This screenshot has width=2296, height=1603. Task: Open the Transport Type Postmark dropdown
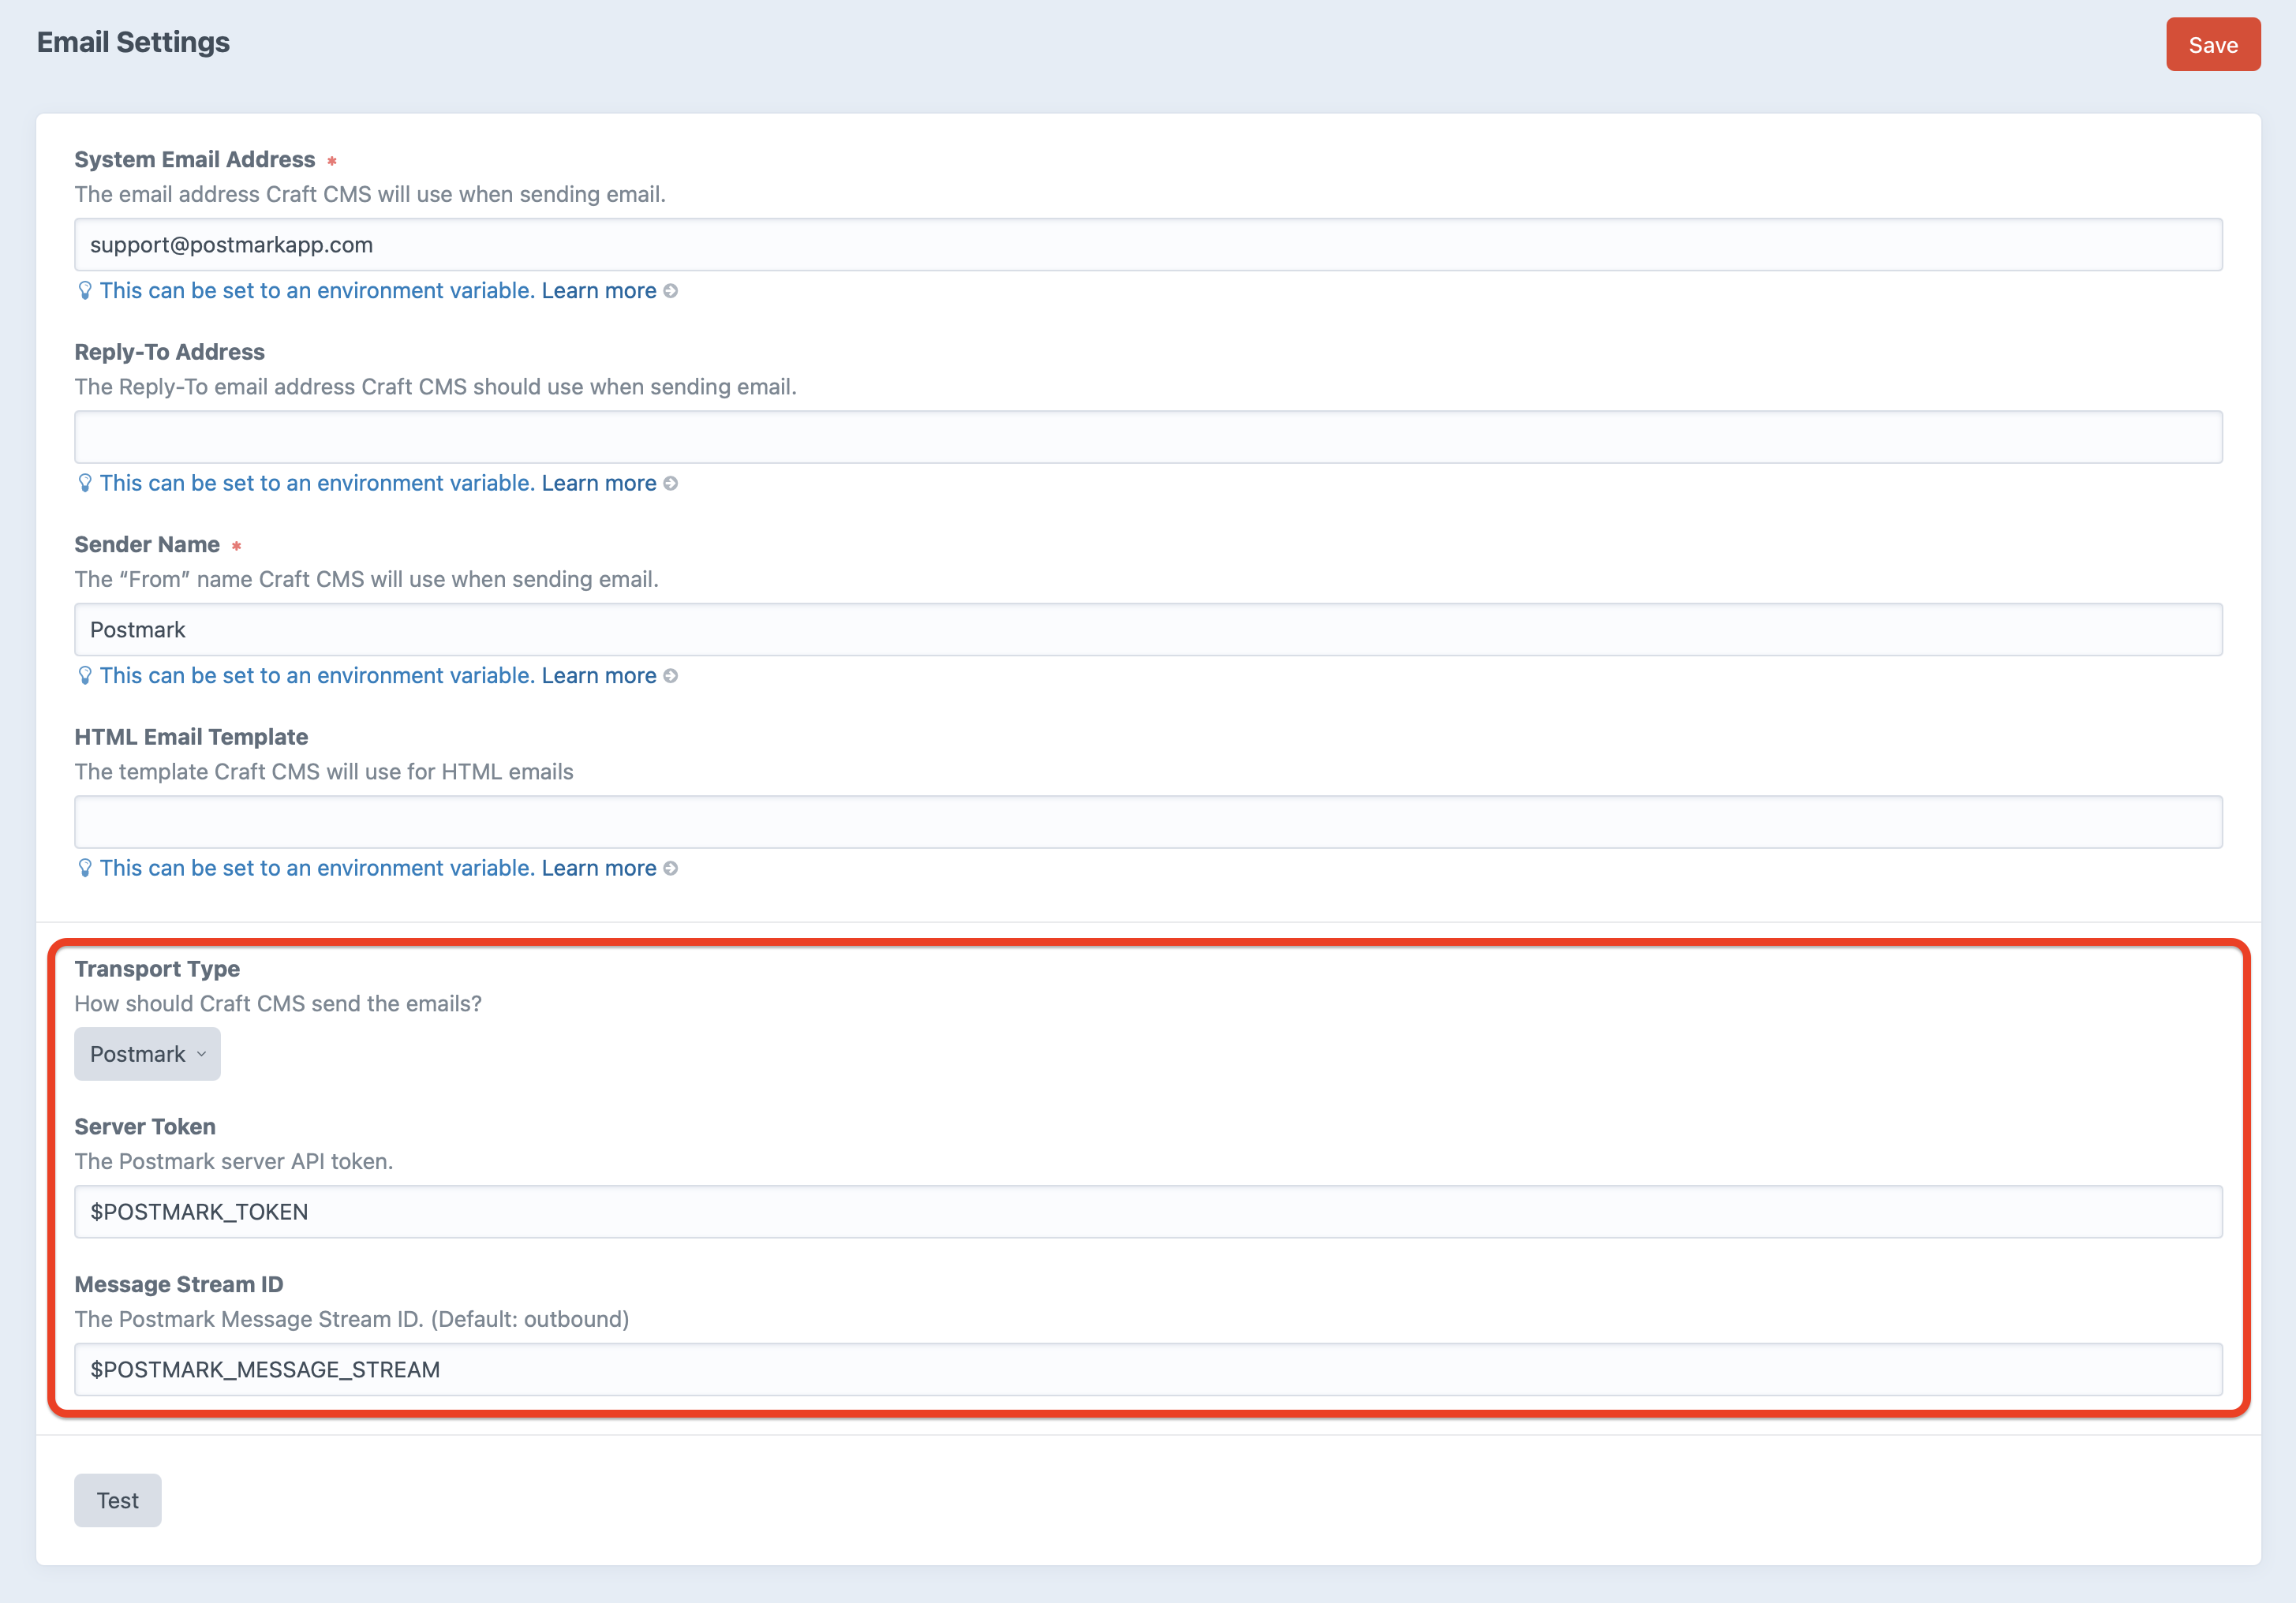coord(147,1054)
